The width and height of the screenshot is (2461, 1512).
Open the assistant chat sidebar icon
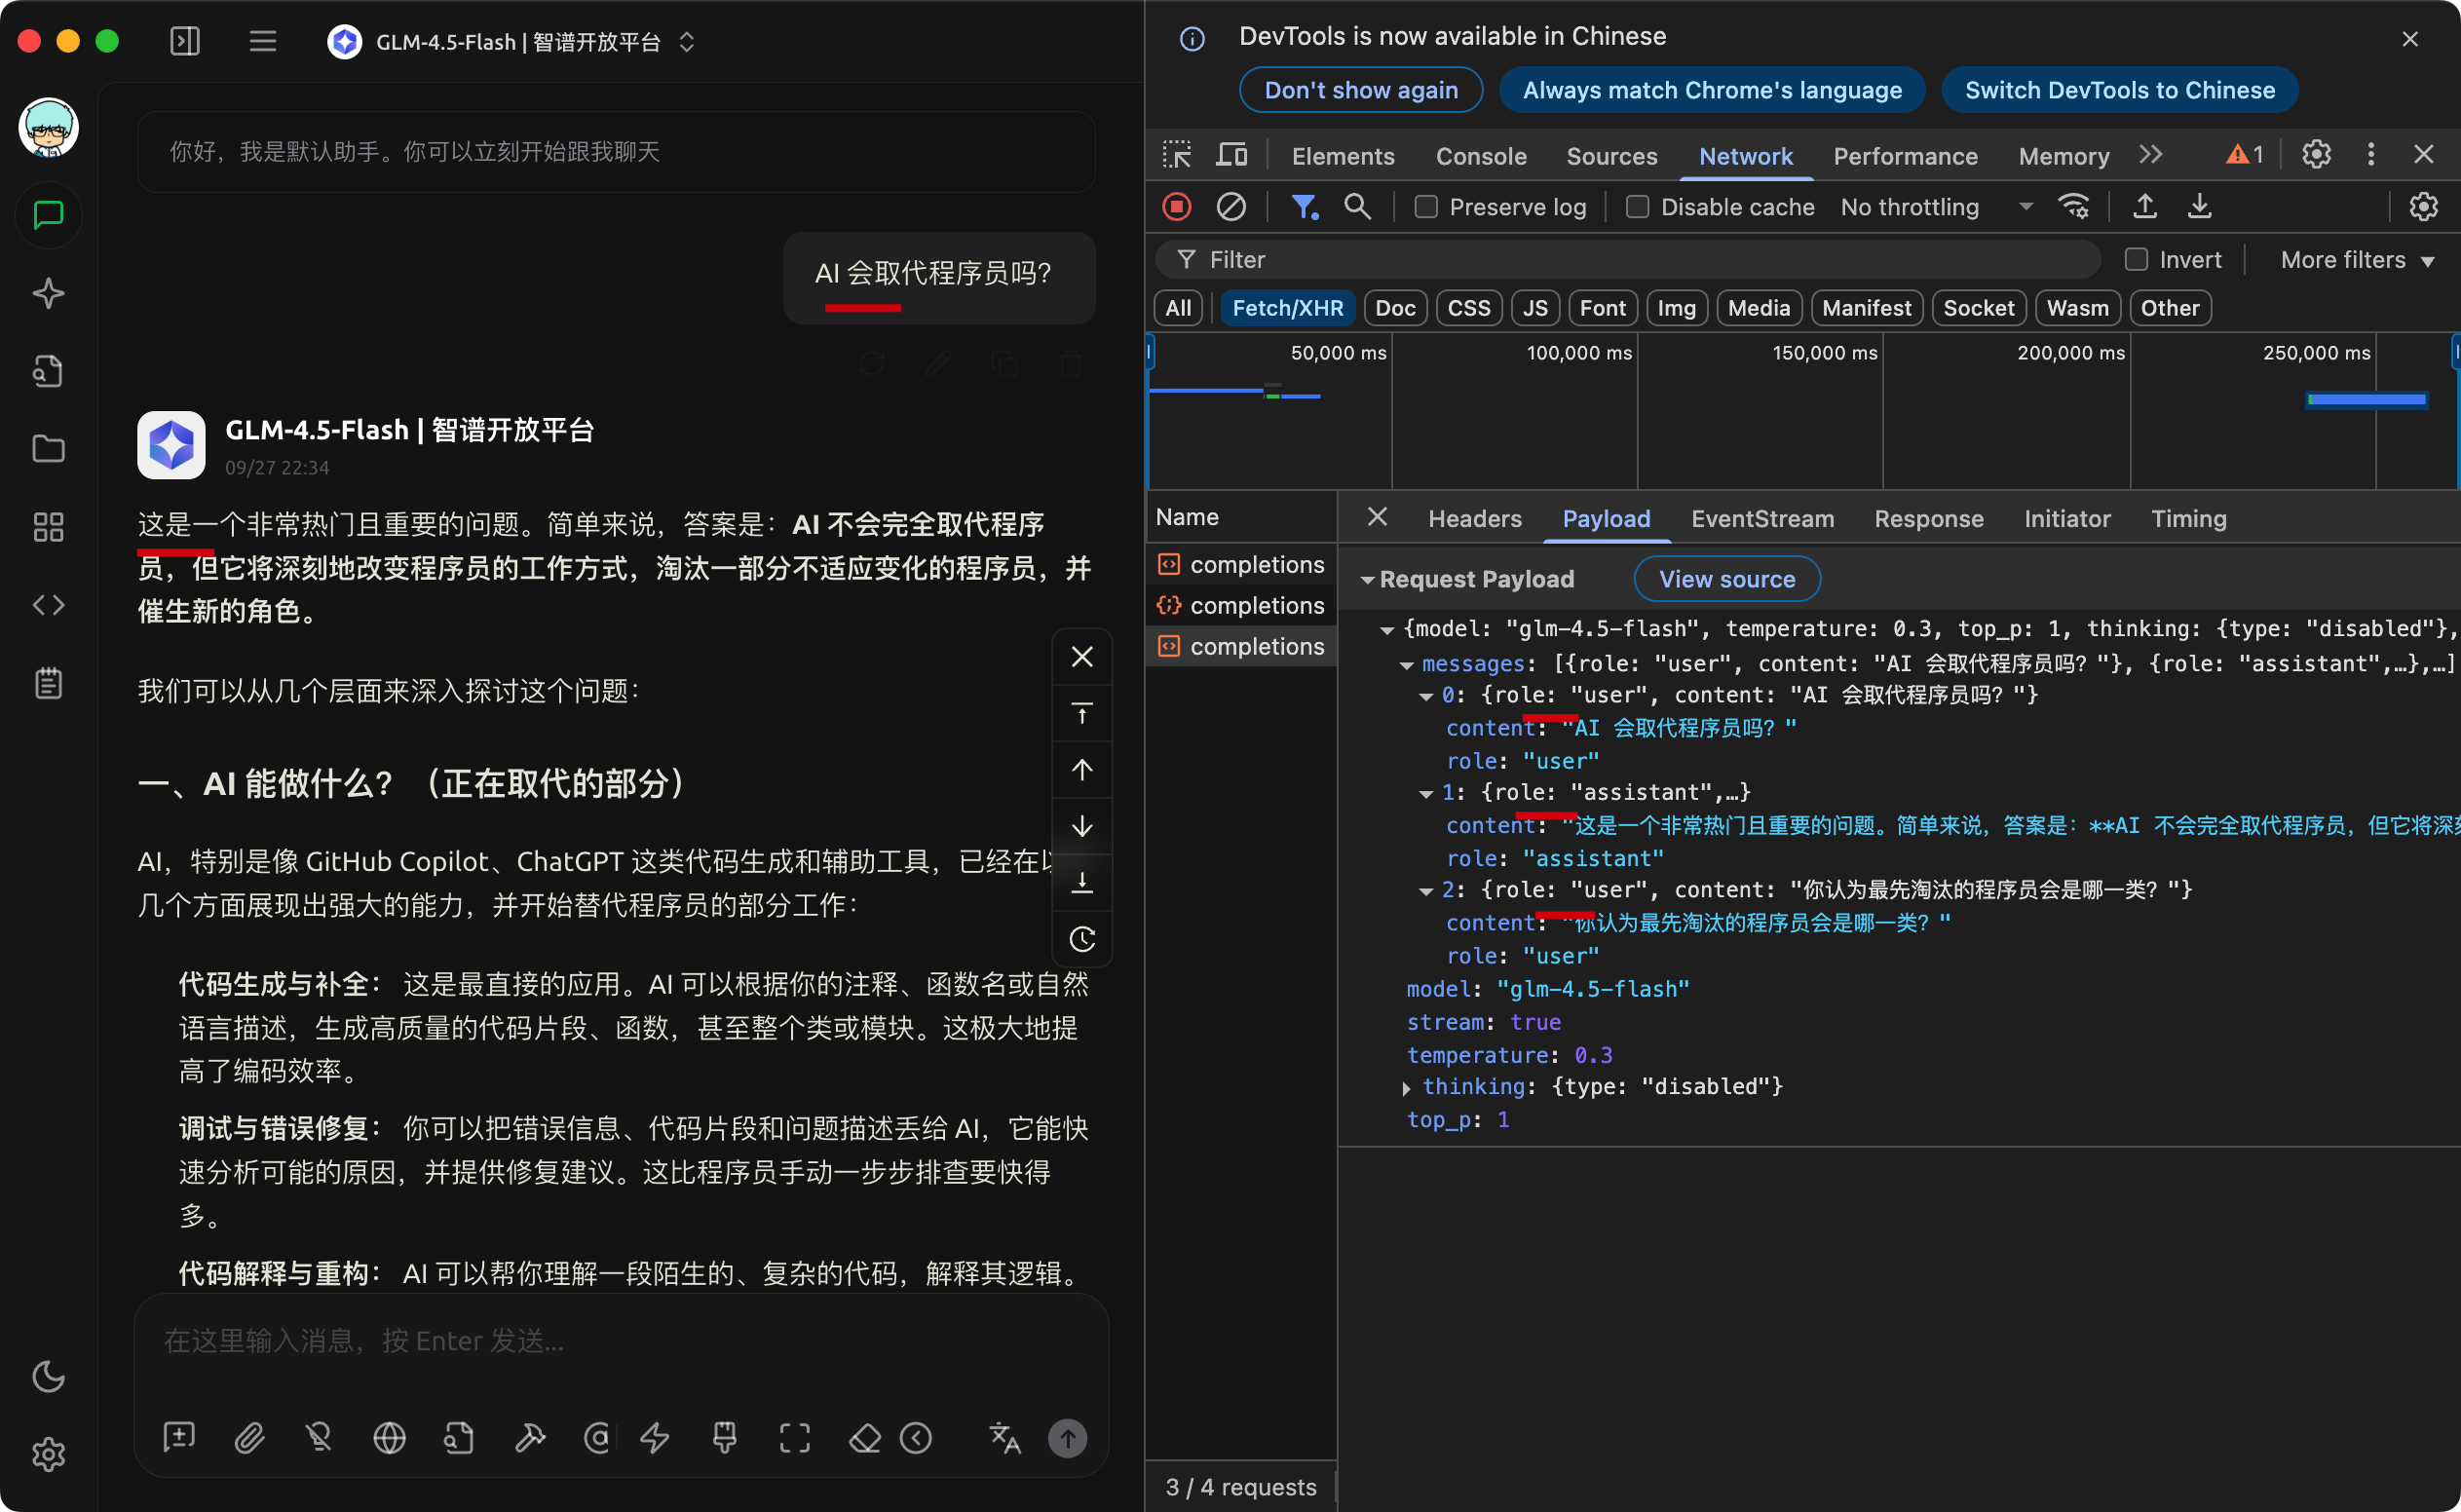coord(48,215)
